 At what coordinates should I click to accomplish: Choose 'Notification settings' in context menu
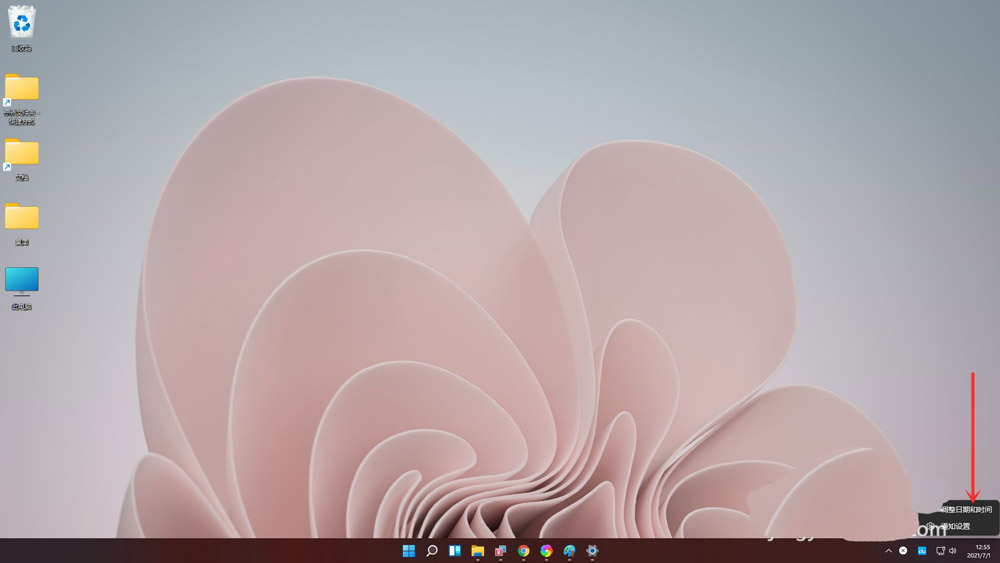[955, 526]
